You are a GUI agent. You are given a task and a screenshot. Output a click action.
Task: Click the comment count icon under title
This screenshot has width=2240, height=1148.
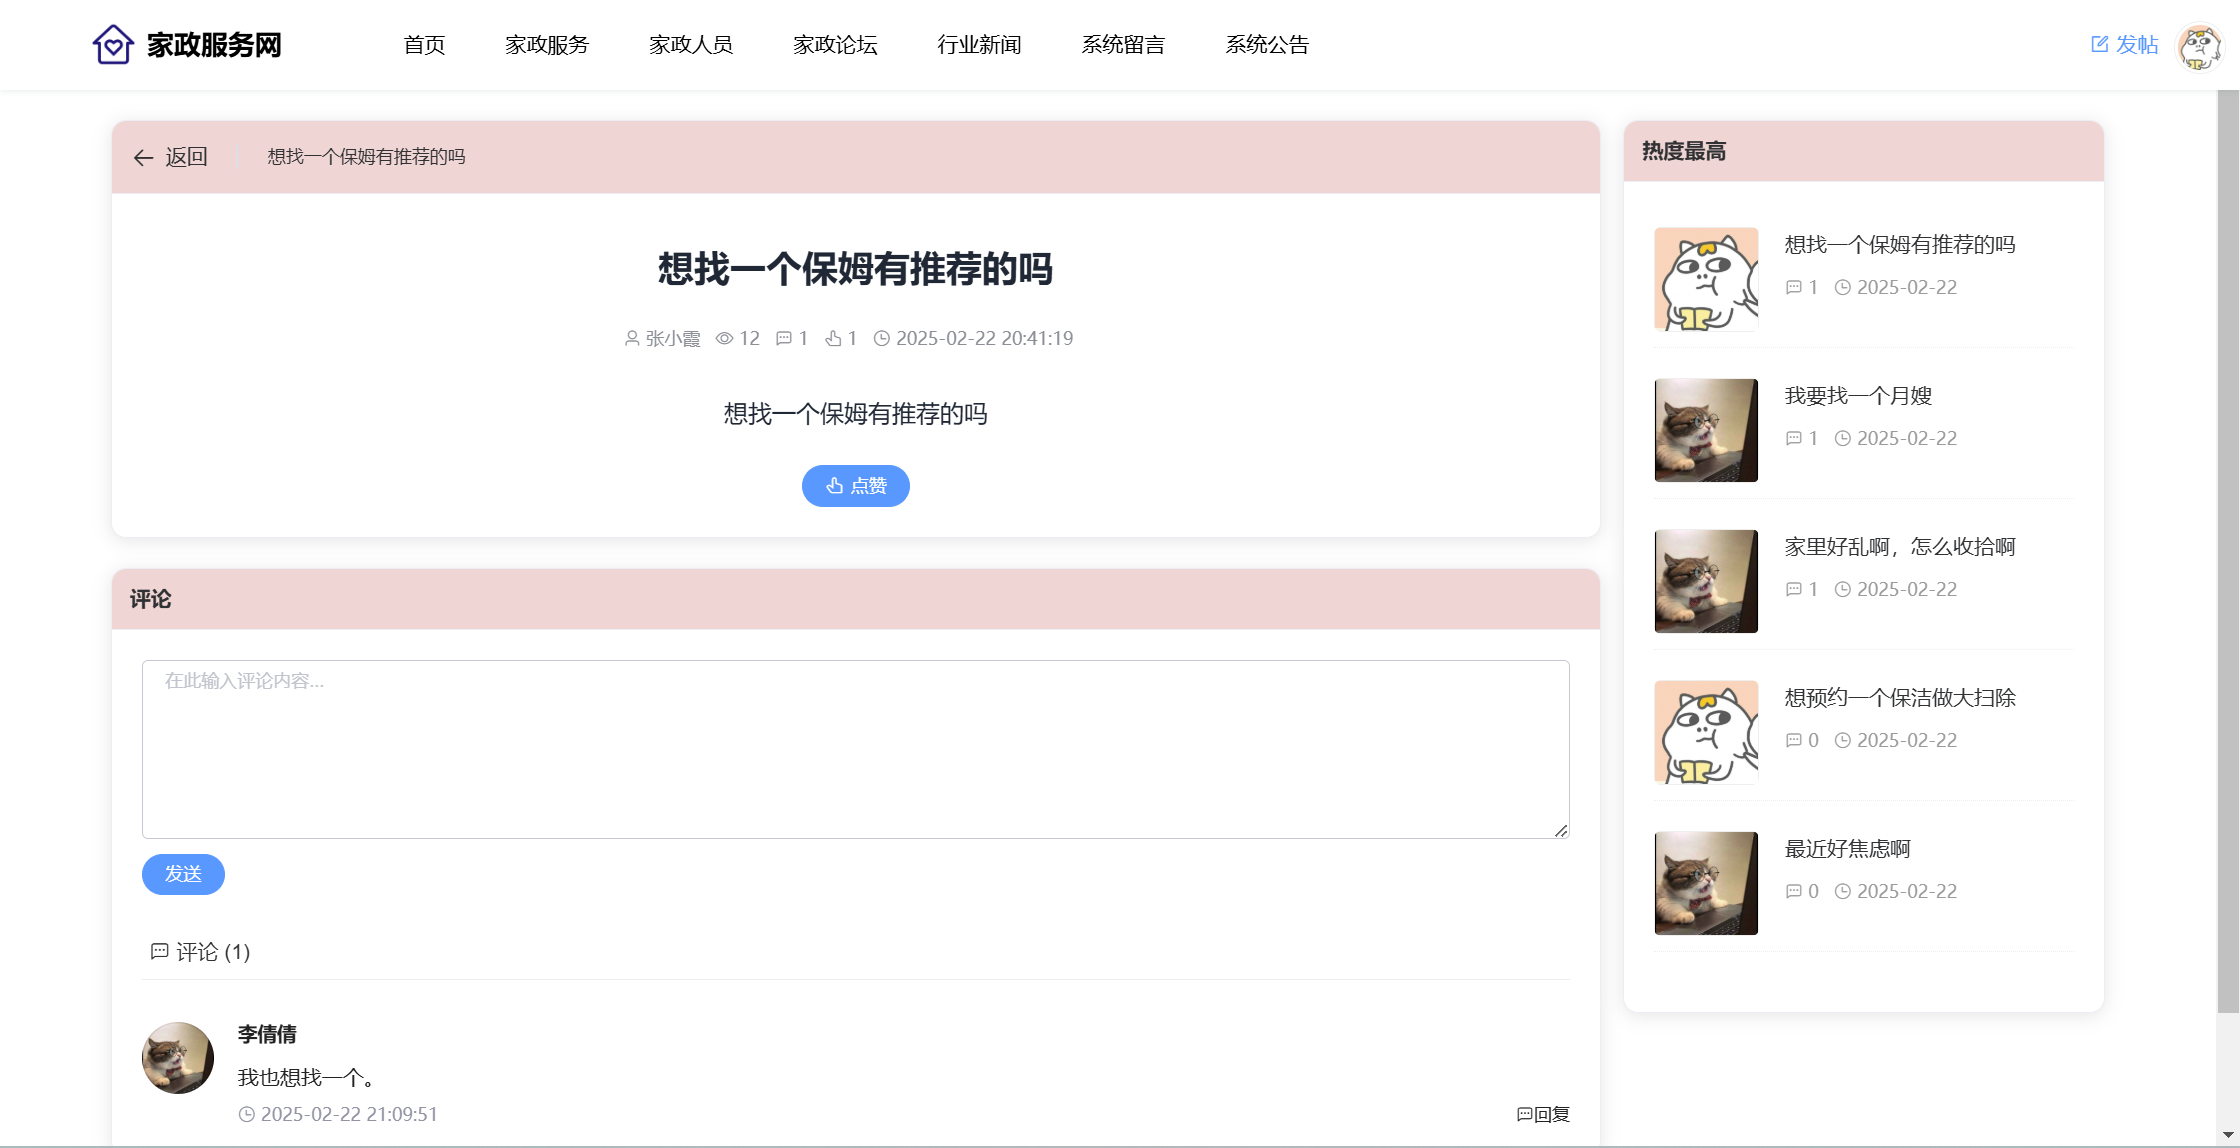(x=784, y=339)
